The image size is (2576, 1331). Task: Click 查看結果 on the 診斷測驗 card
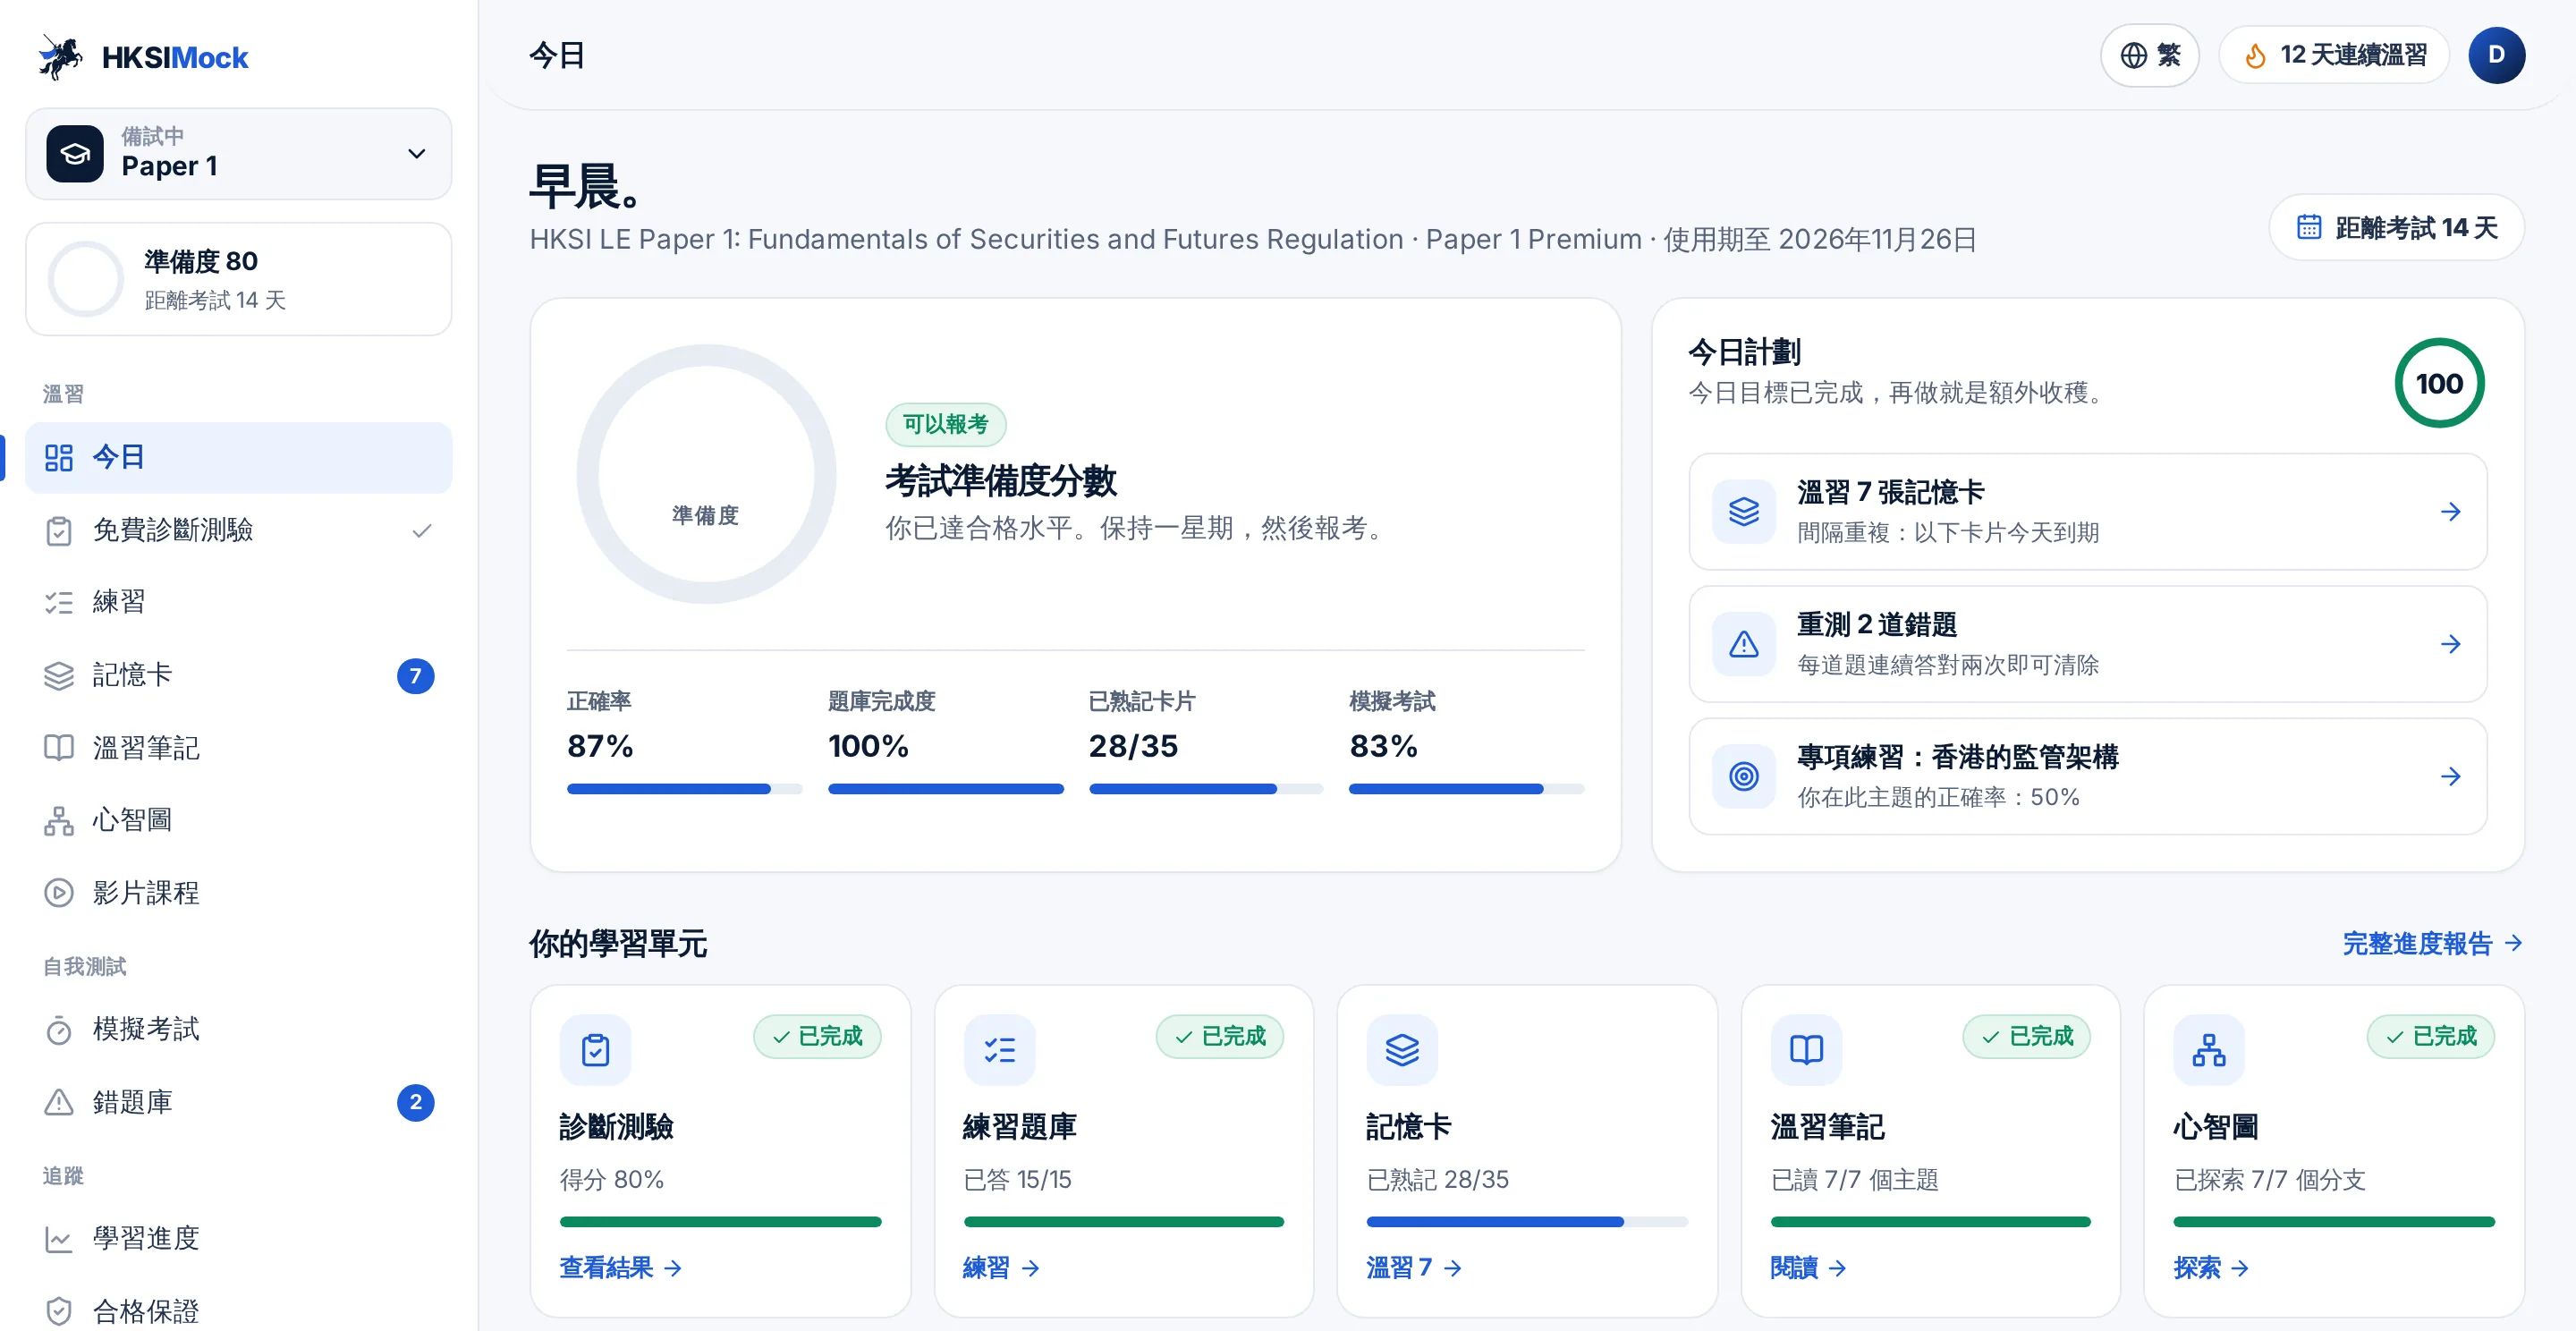pos(621,1268)
